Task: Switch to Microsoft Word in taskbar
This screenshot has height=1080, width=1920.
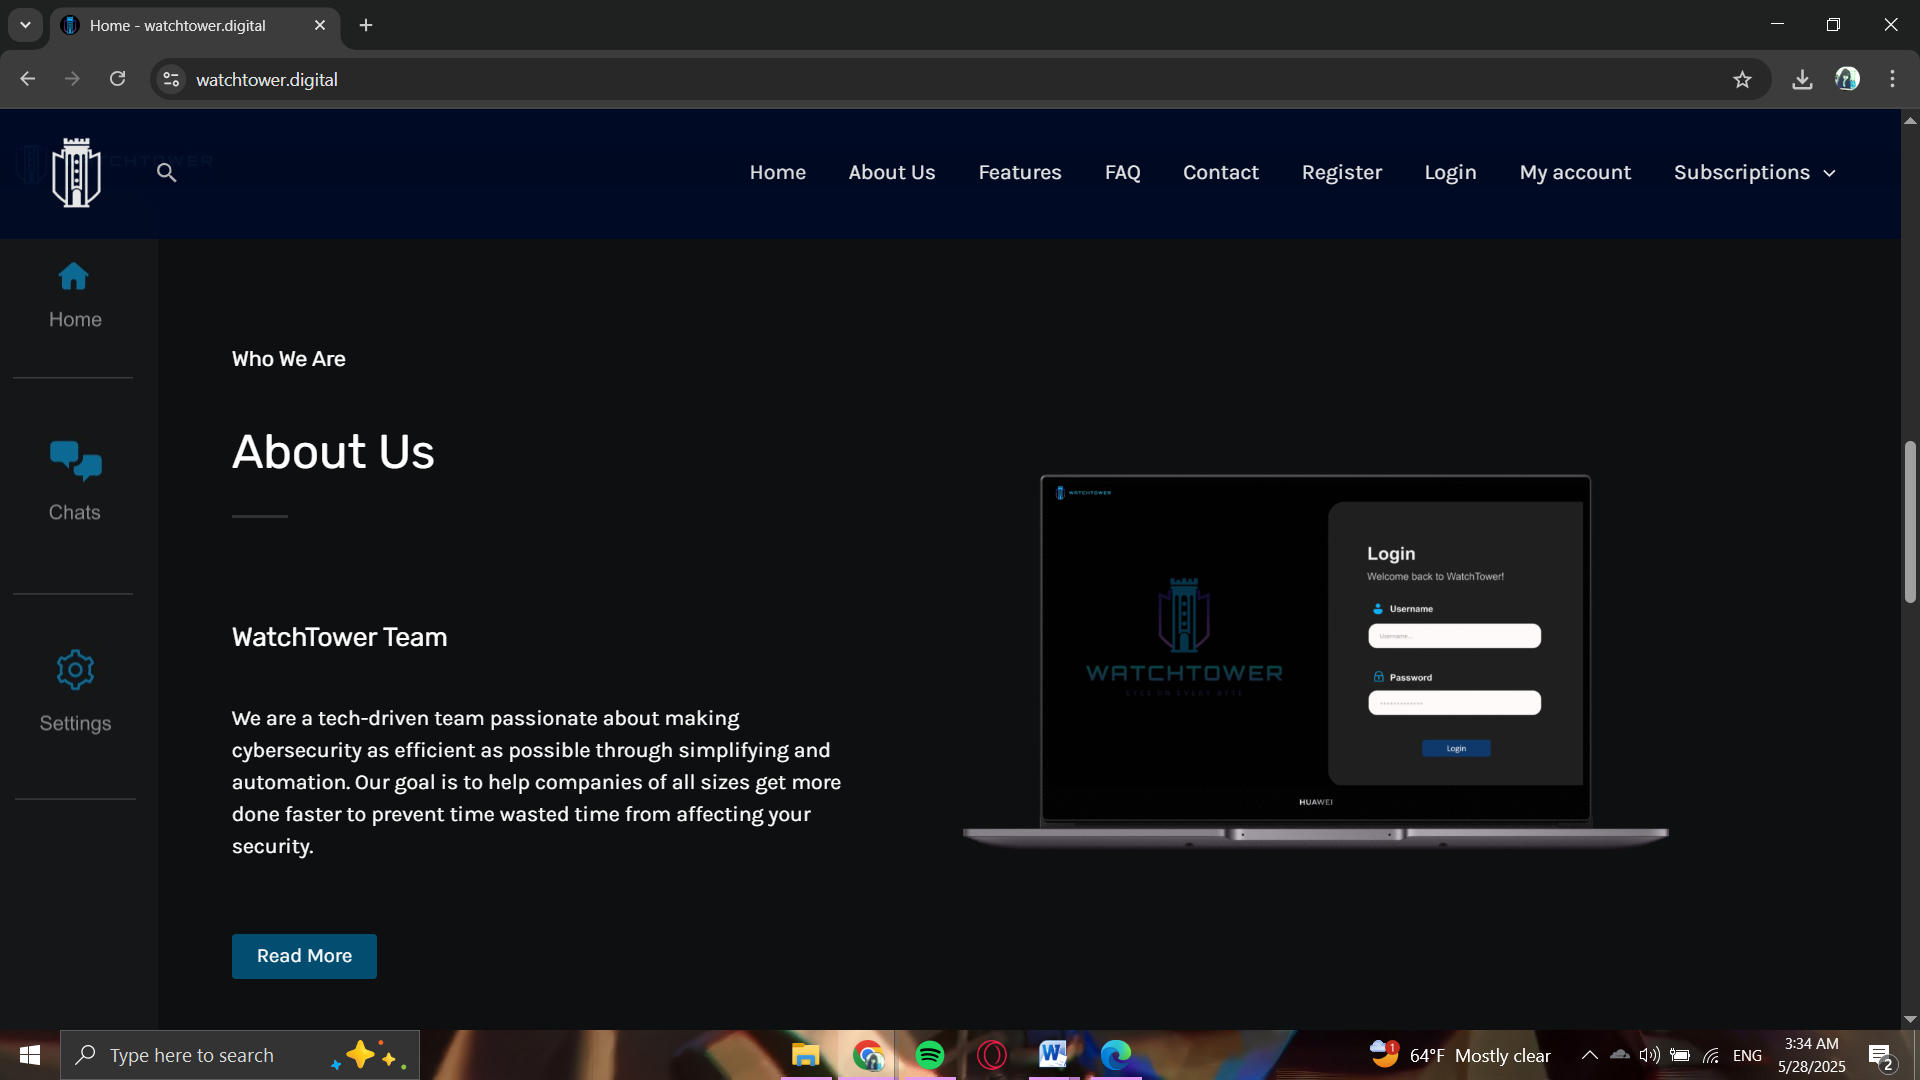Action: point(1053,1055)
